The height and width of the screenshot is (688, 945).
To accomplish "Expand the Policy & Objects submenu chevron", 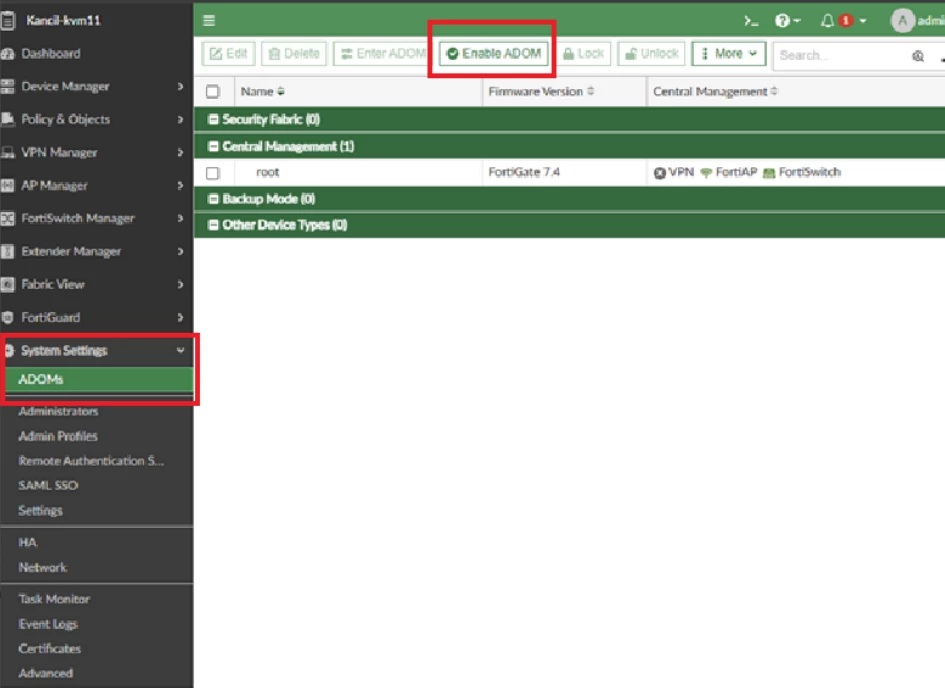I will [180, 119].
